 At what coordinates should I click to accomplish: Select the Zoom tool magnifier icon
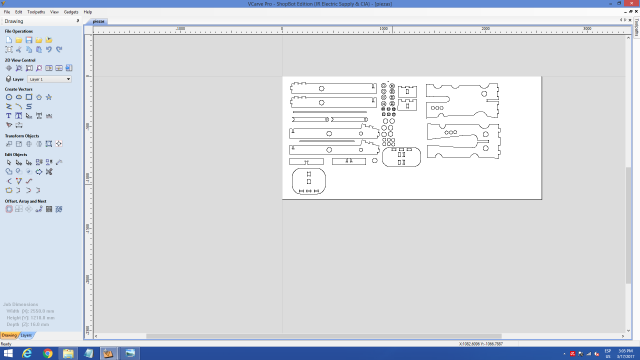point(19,68)
